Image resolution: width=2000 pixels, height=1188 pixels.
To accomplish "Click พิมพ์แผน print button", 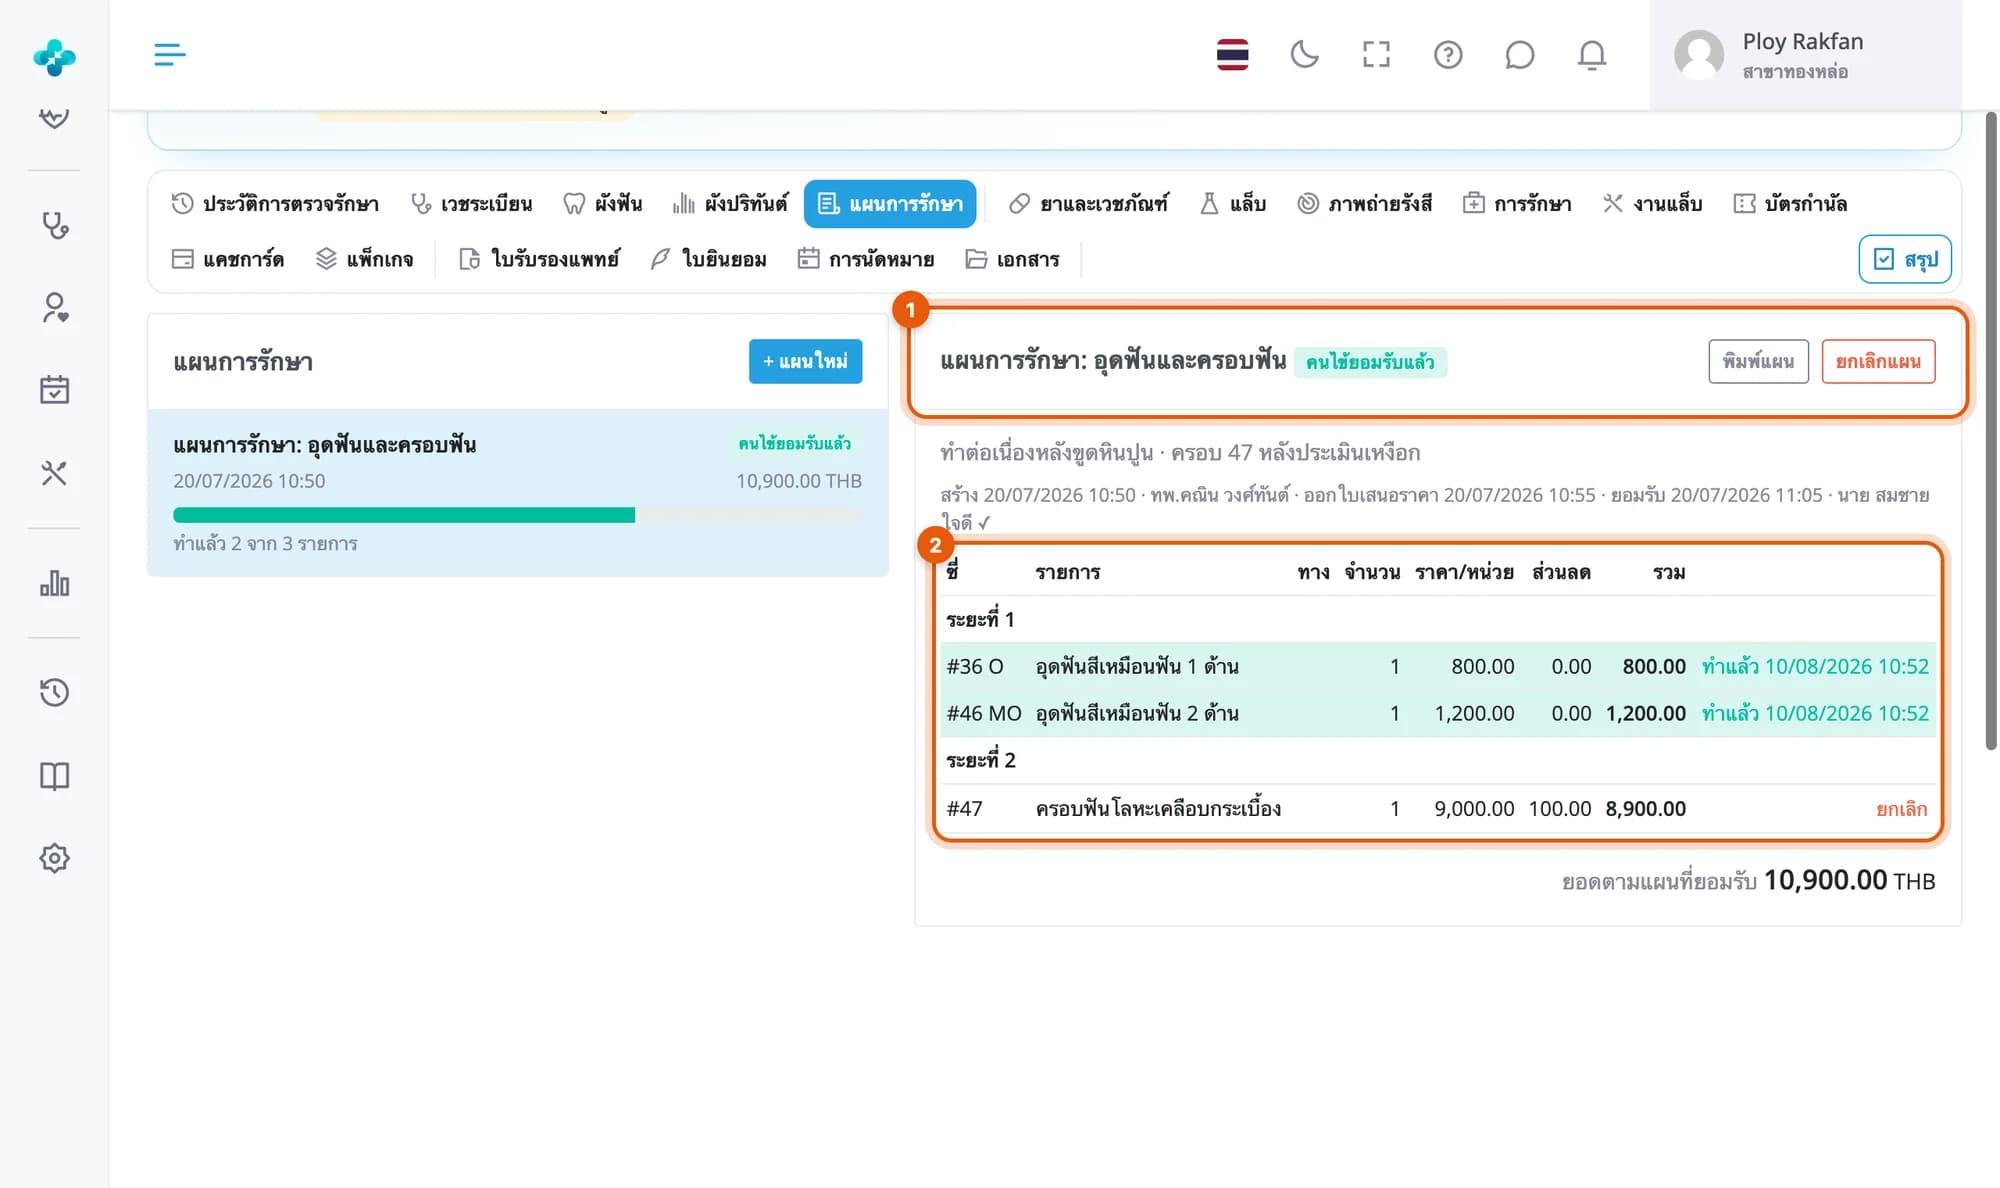I will click(1758, 361).
